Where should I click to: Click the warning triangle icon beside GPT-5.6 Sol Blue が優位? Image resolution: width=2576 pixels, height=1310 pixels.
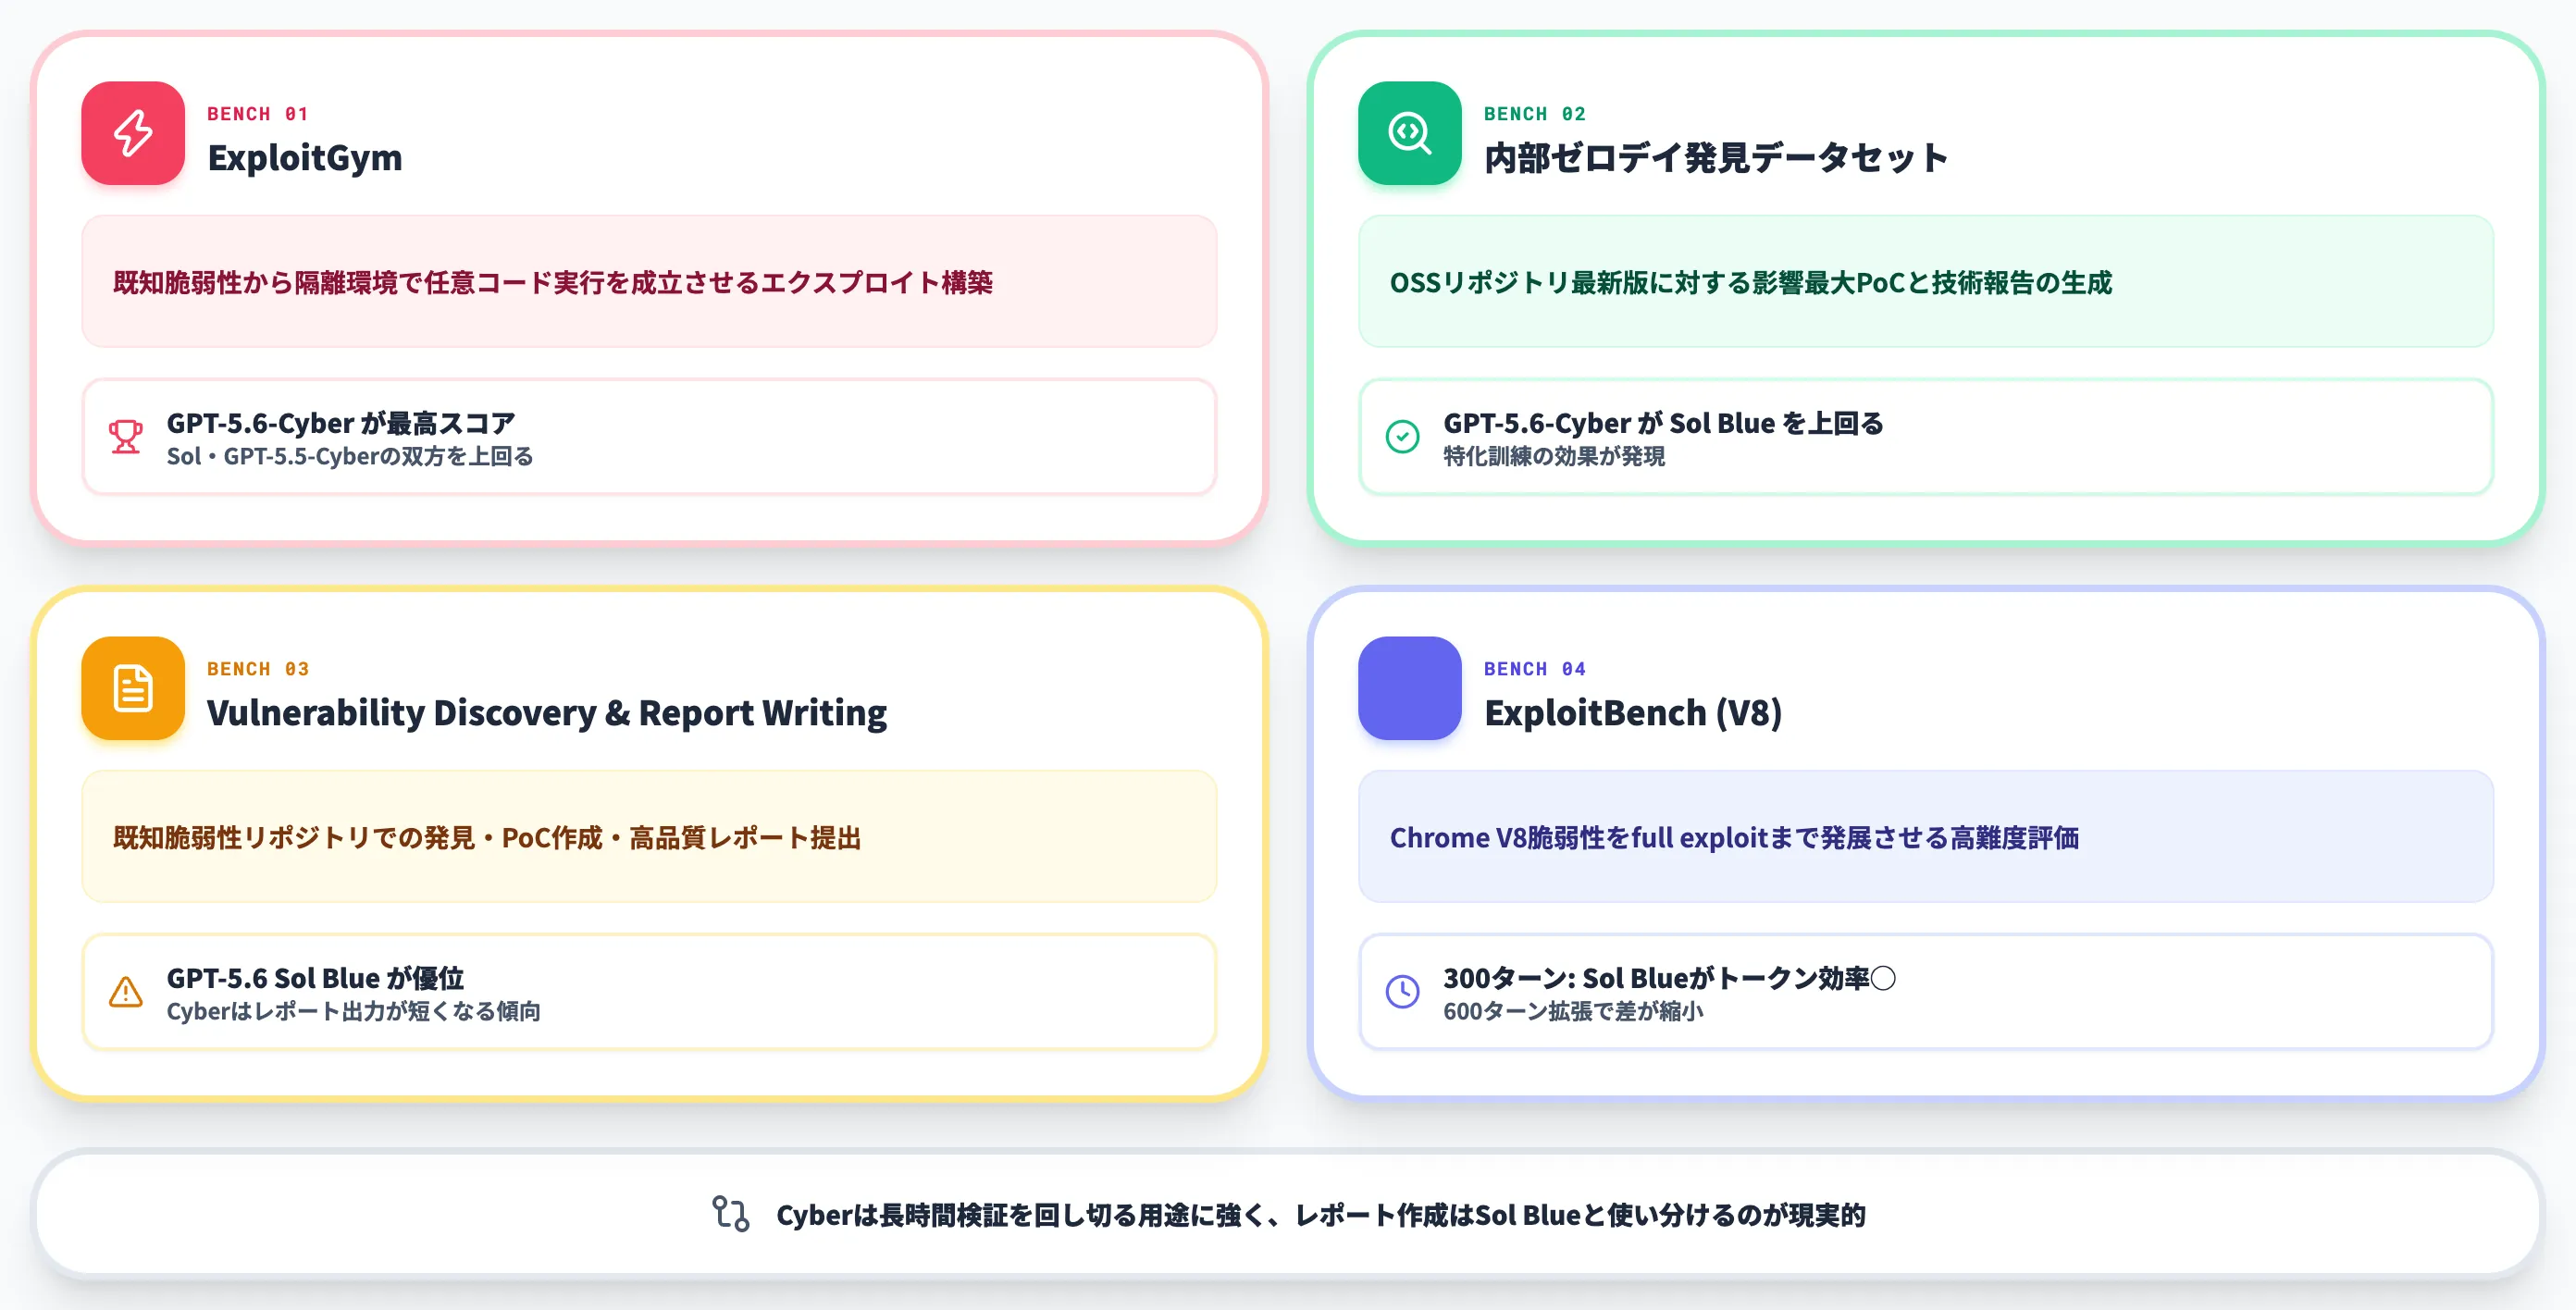(126, 992)
